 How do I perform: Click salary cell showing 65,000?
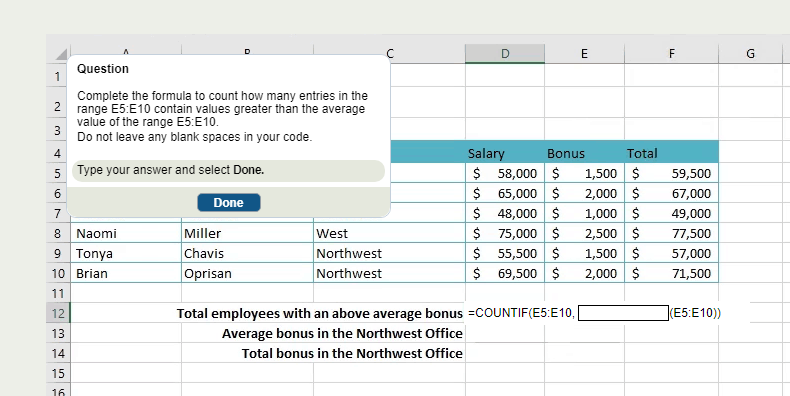(505, 193)
